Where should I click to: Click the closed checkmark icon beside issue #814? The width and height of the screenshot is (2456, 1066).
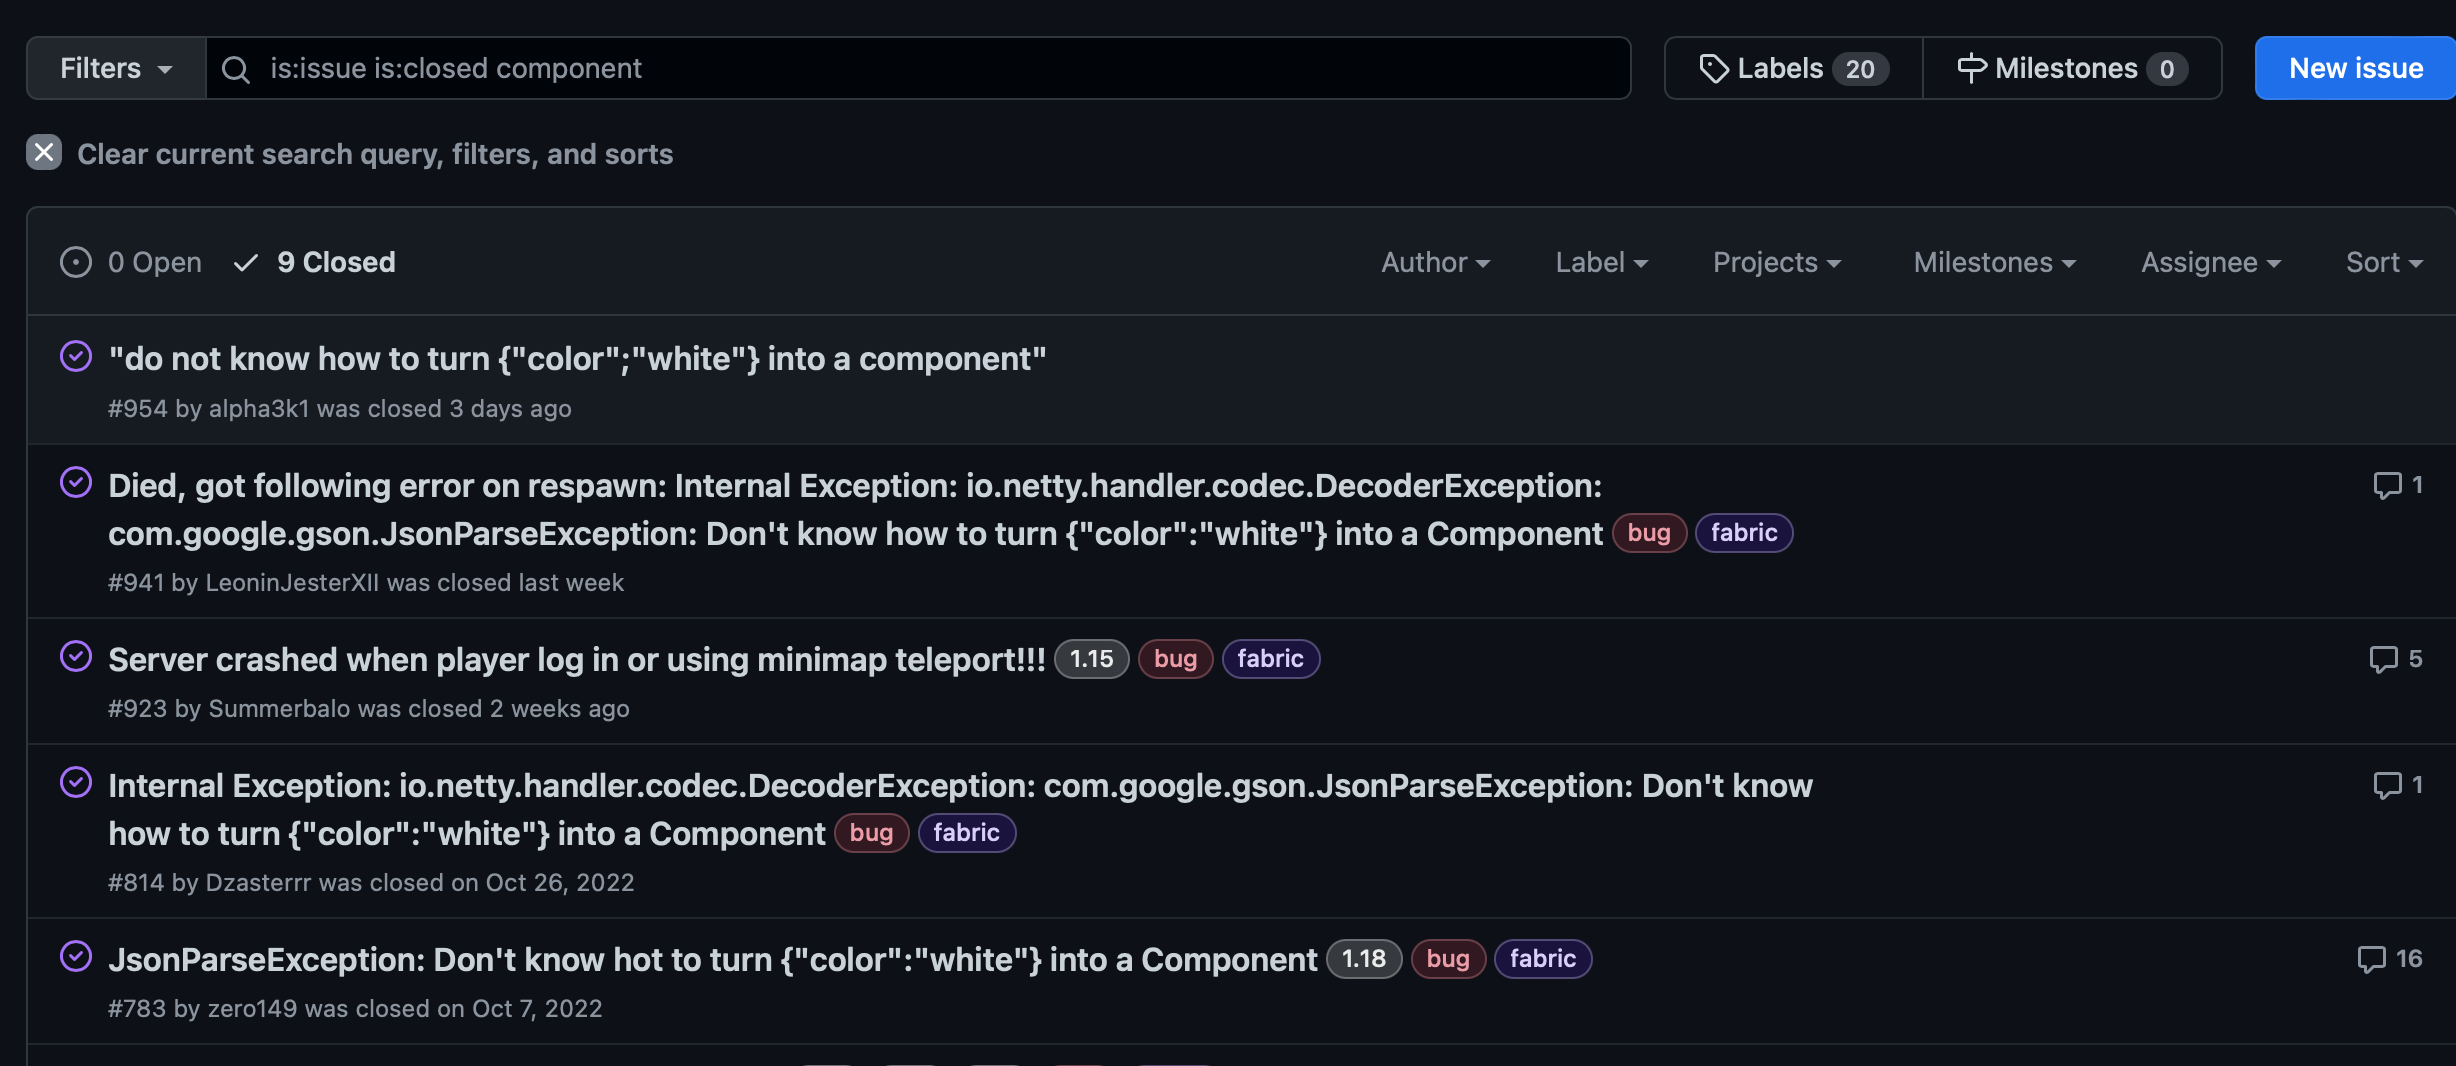click(x=76, y=781)
